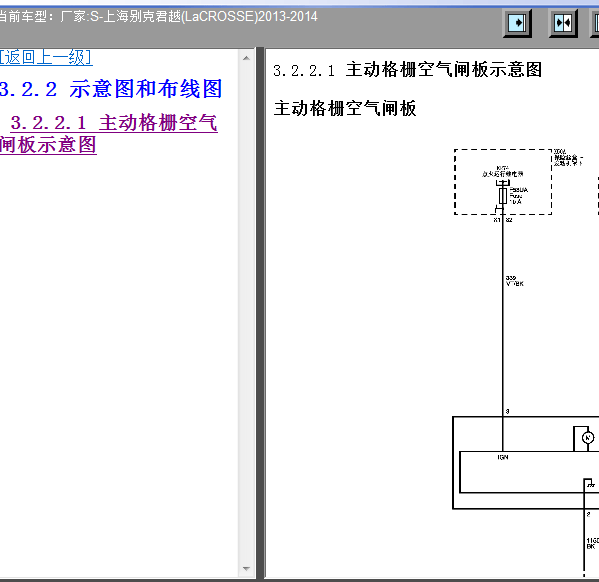Click the left panel scroll-down arrow
Viewport: 599px width, 582px height.
[x=246, y=569]
